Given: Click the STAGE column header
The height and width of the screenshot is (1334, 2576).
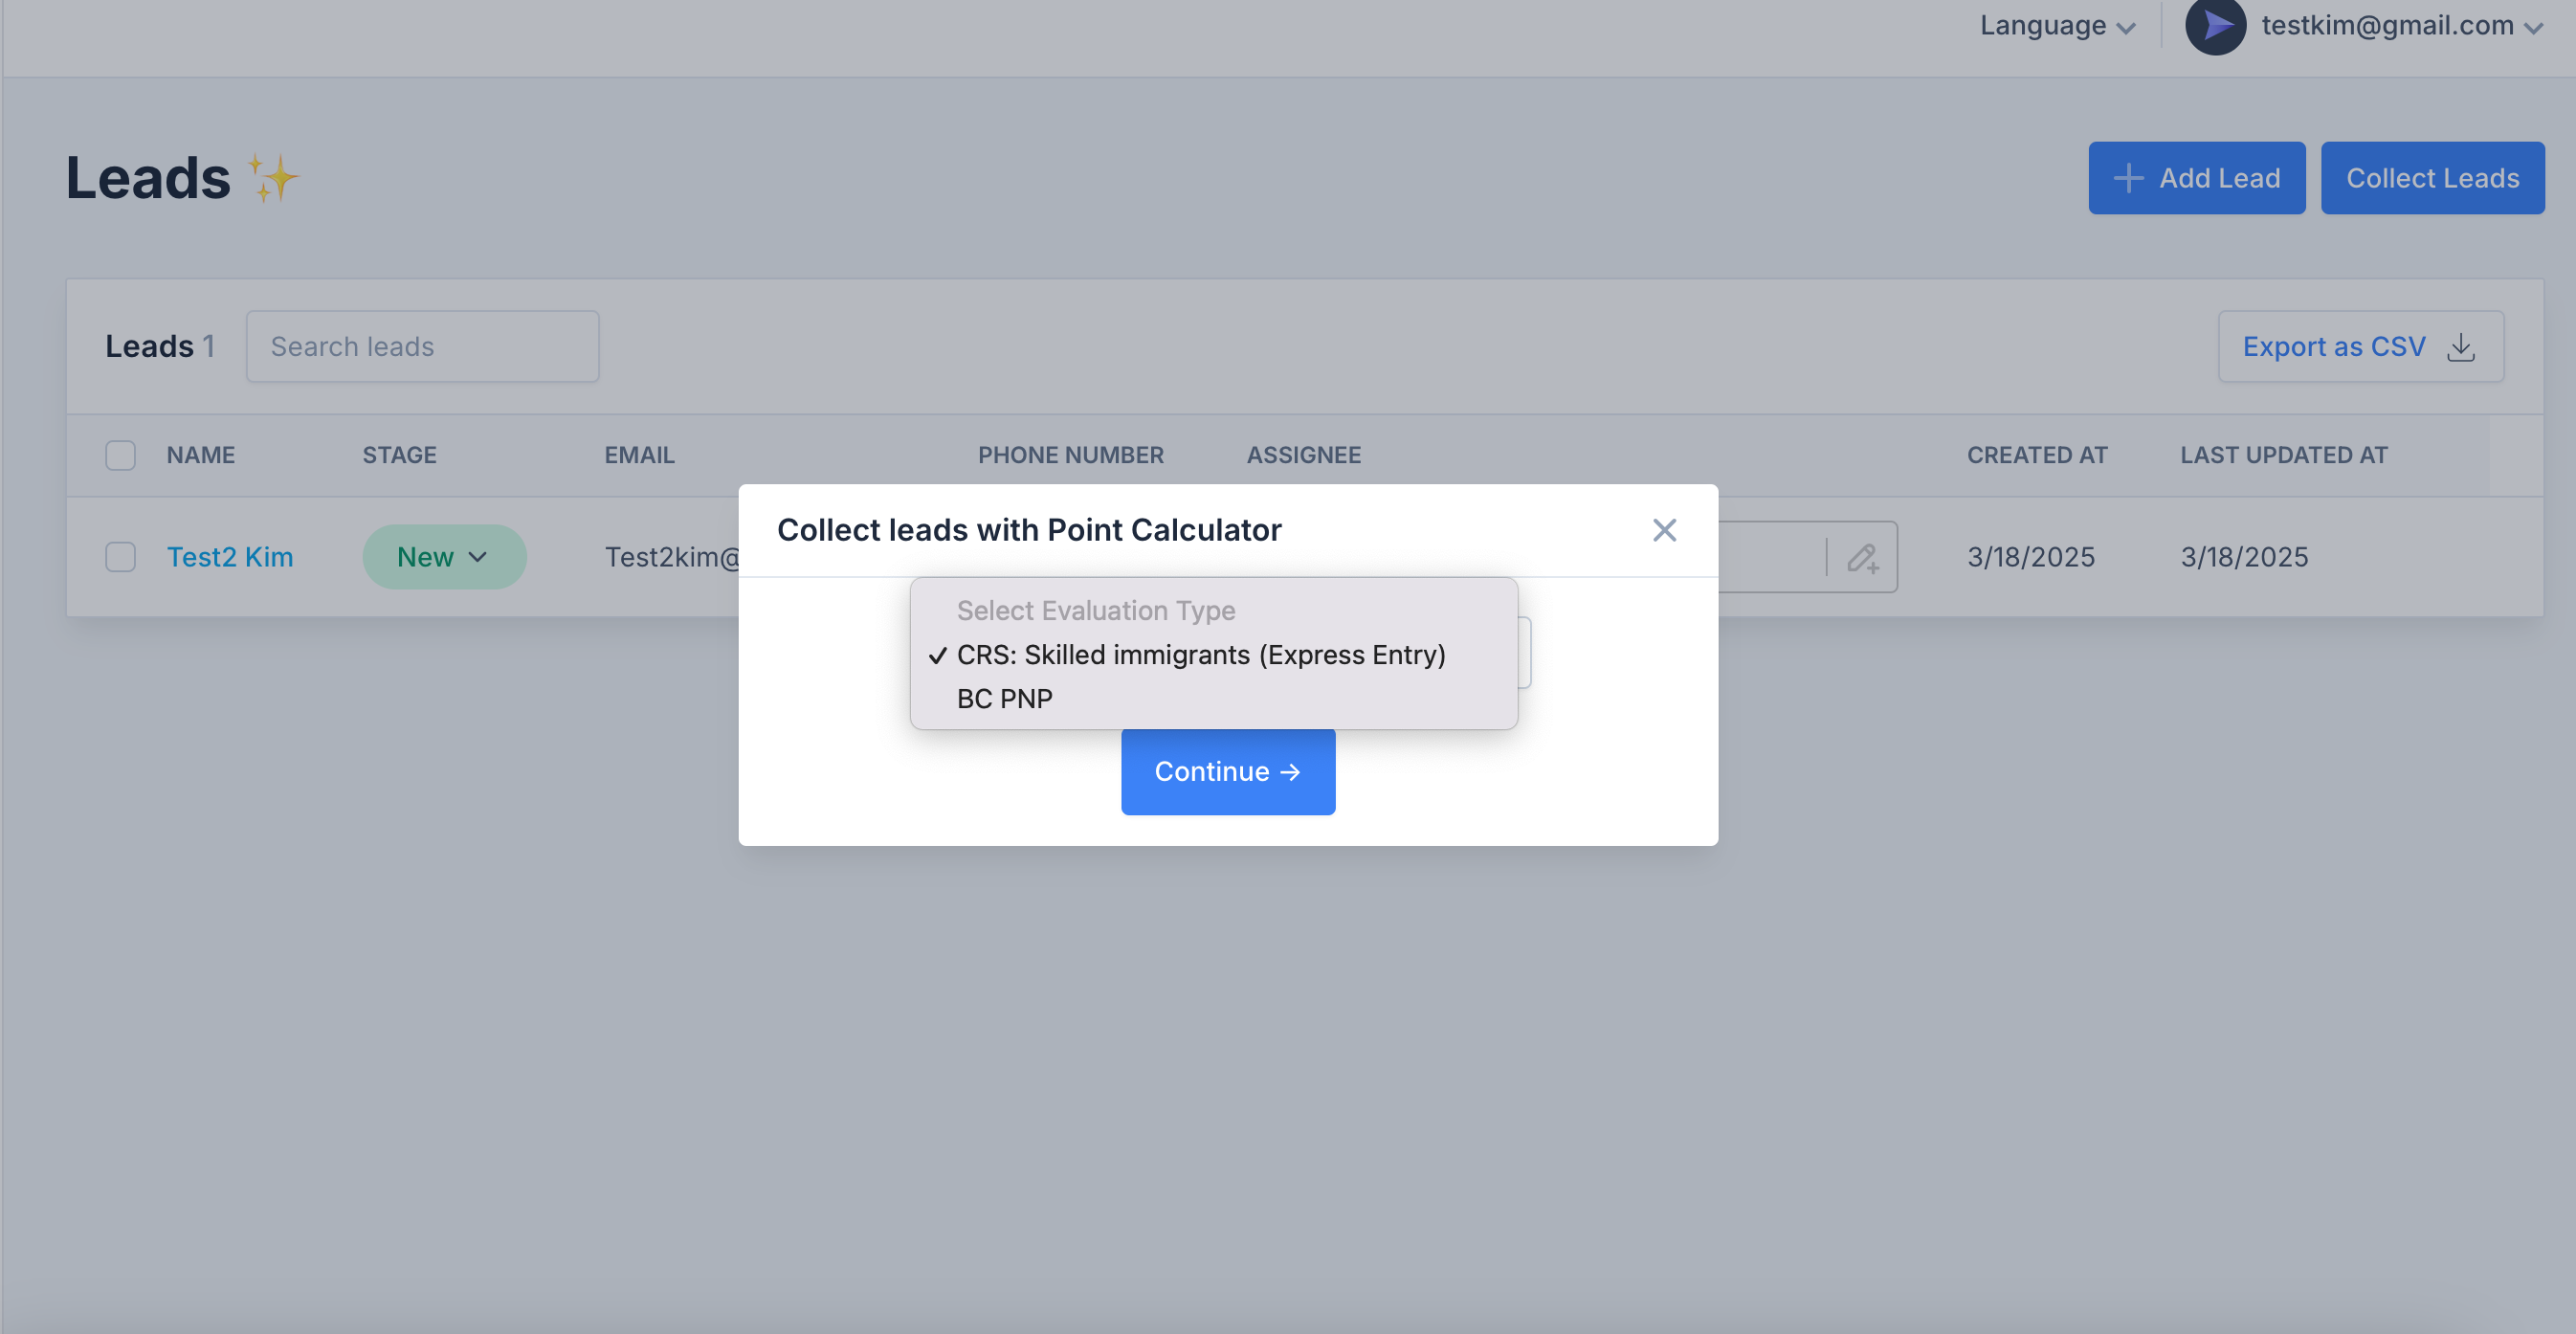Looking at the screenshot, I should click(399, 455).
